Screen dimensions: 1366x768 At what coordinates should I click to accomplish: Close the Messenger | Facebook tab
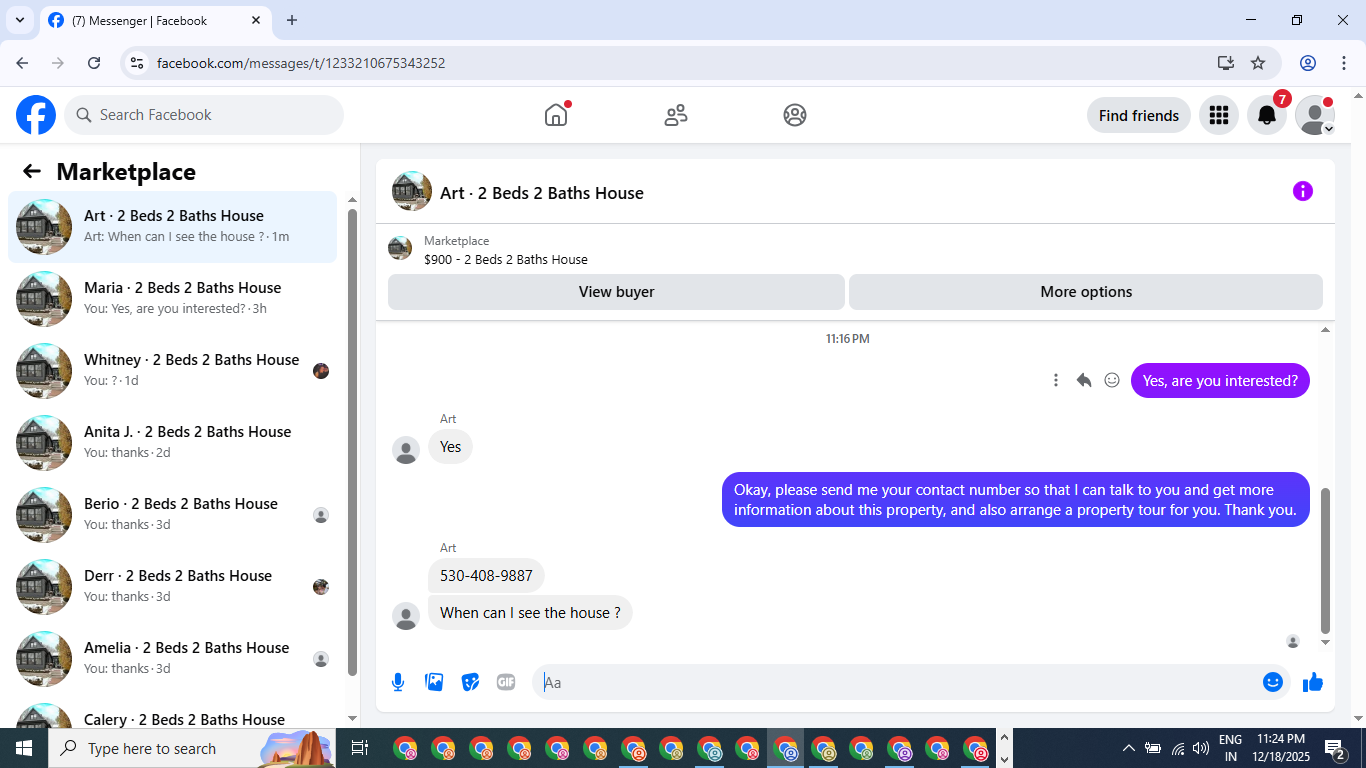click(x=256, y=20)
